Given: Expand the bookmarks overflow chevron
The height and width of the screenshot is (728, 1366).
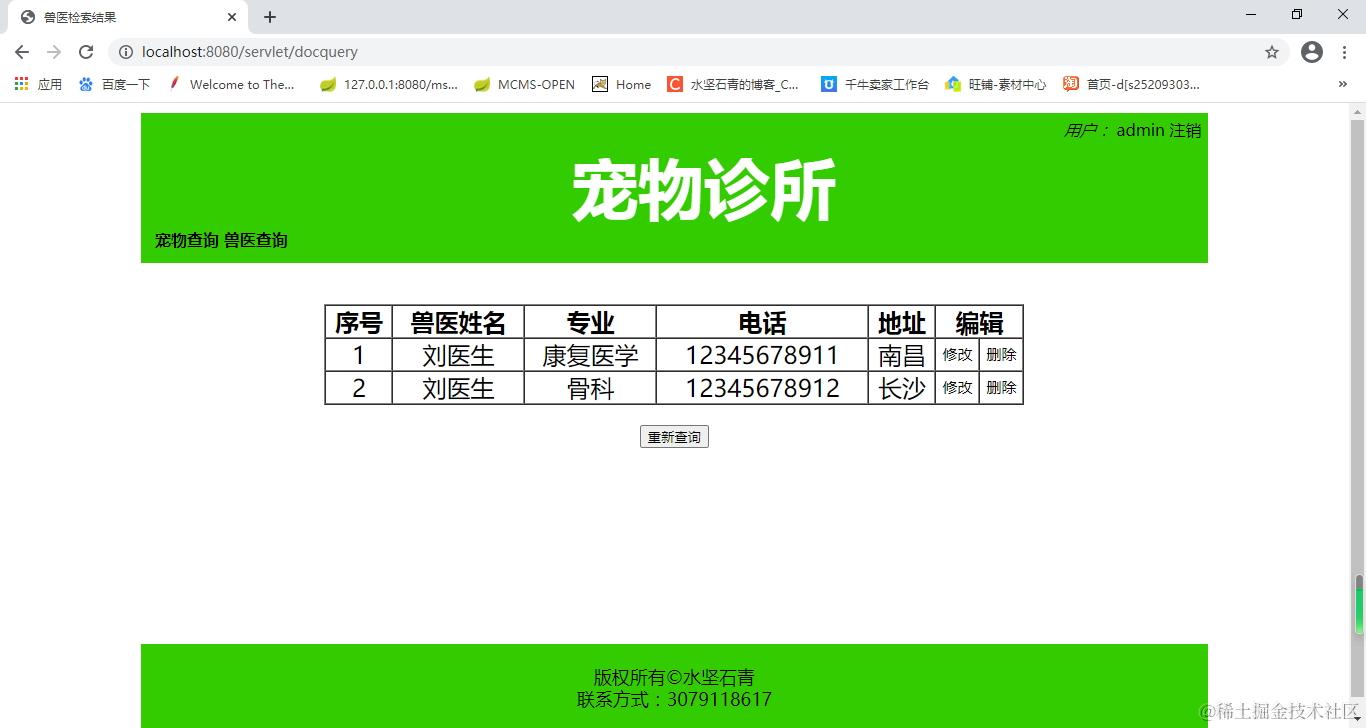Looking at the screenshot, I should tap(1343, 84).
